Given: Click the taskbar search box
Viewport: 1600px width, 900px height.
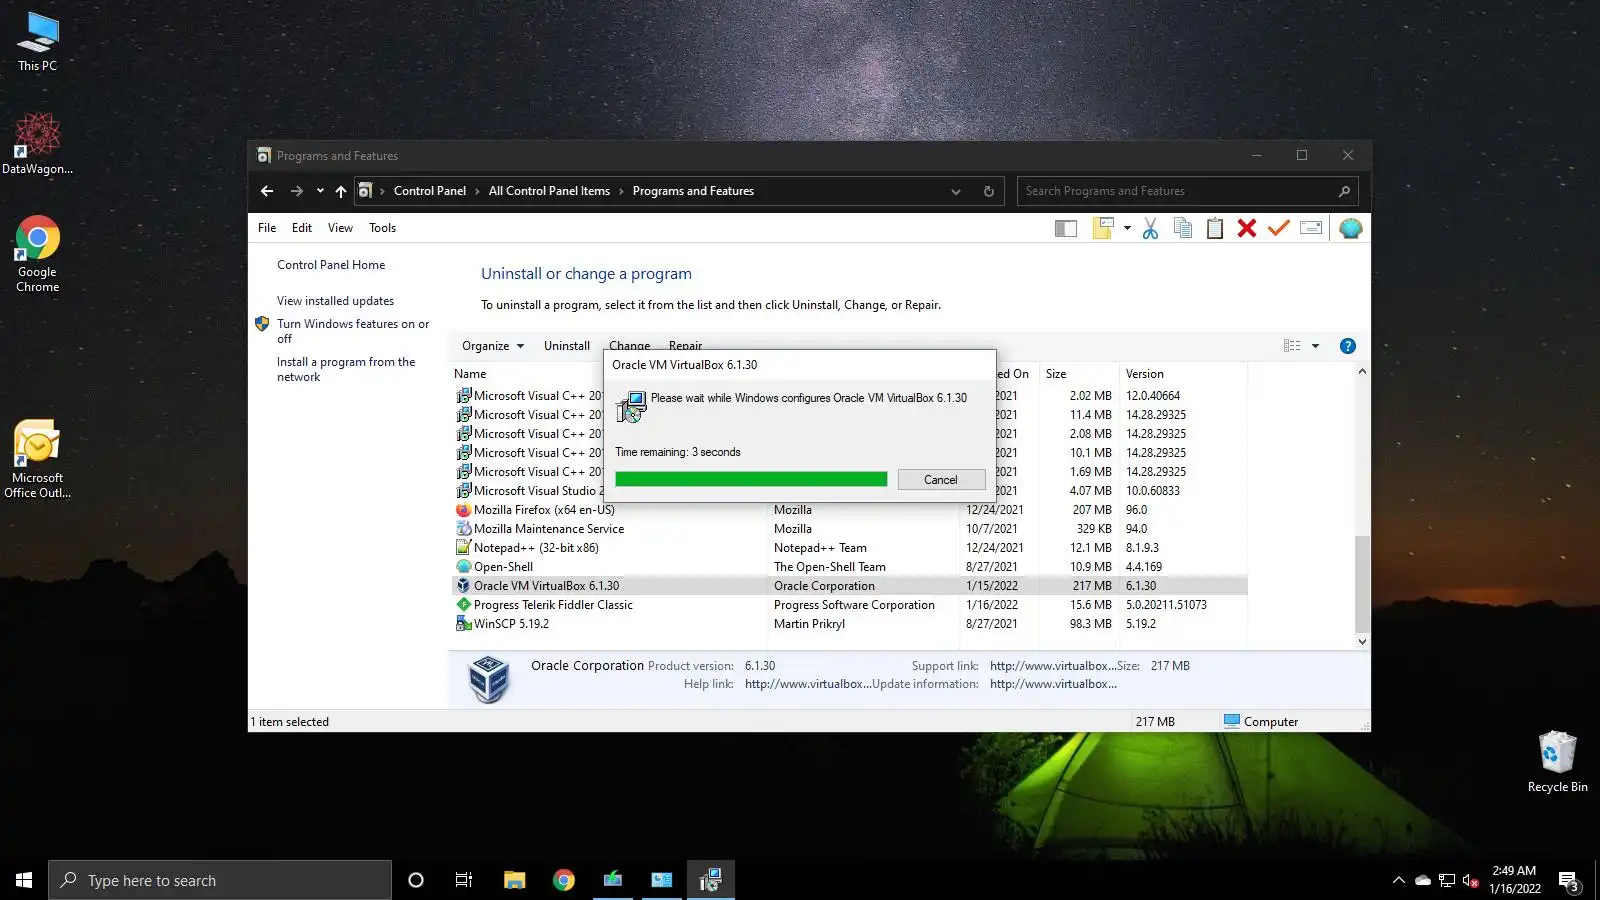Looking at the screenshot, I should [220, 880].
